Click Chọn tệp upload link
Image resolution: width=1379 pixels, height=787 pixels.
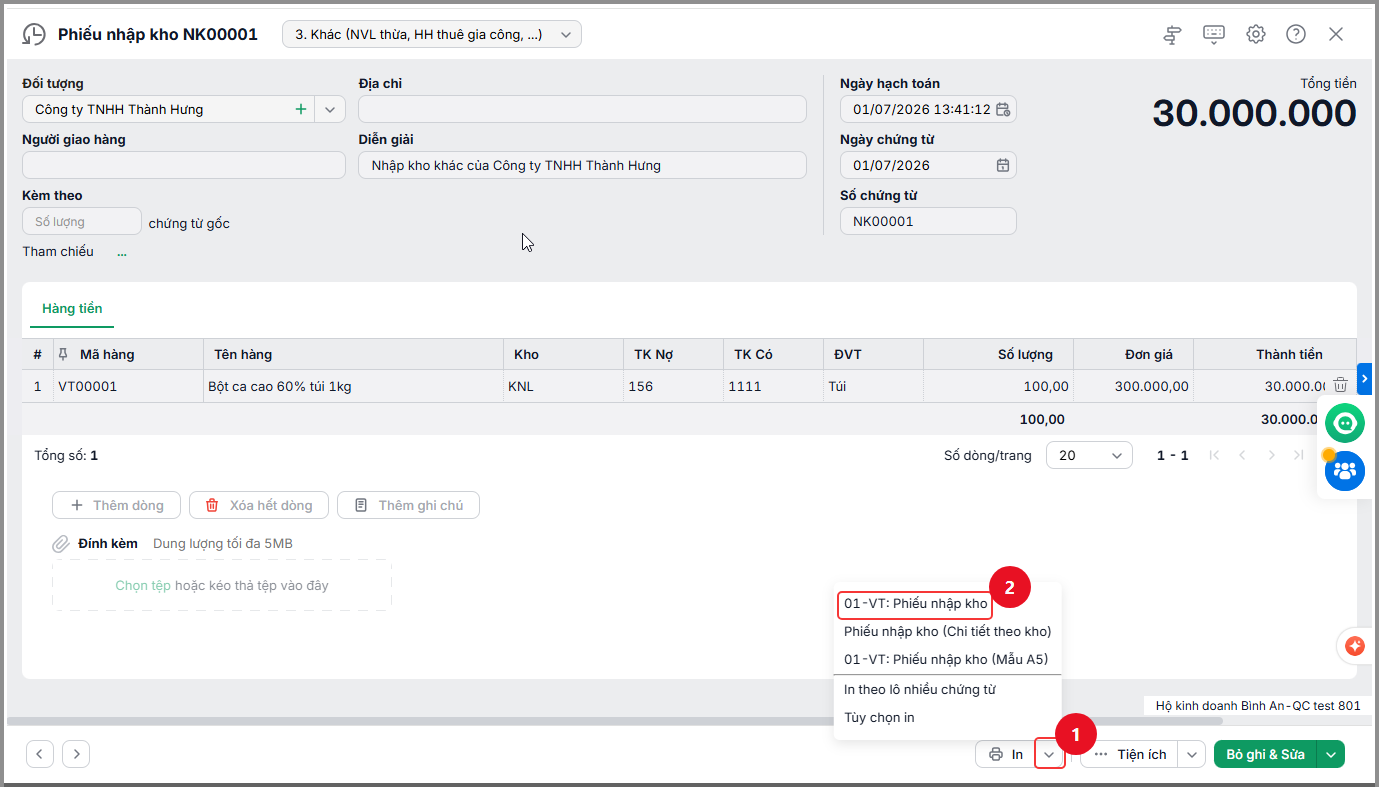pos(143,585)
